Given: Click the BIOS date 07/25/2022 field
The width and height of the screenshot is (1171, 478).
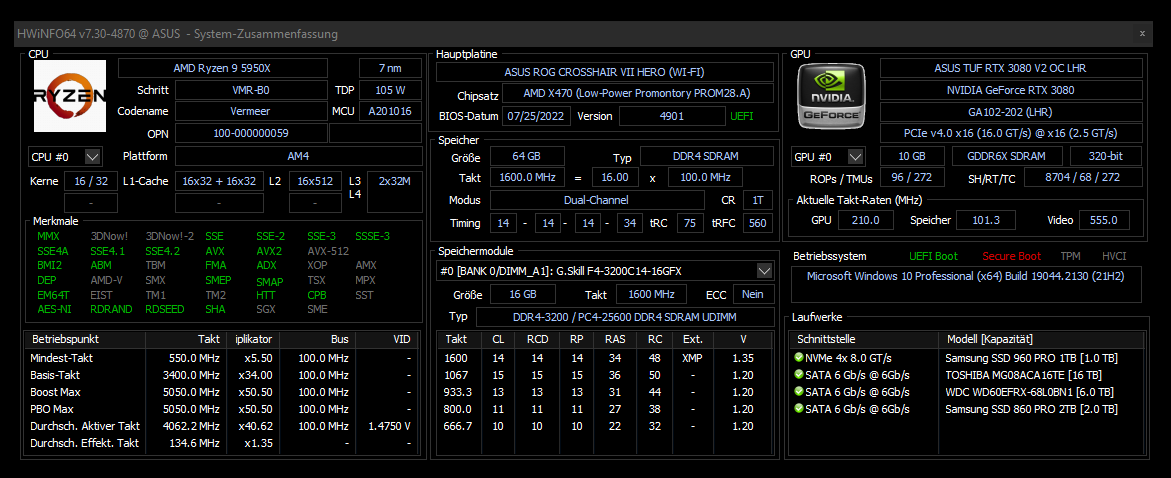Looking at the screenshot, I should [x=538, y=117].
